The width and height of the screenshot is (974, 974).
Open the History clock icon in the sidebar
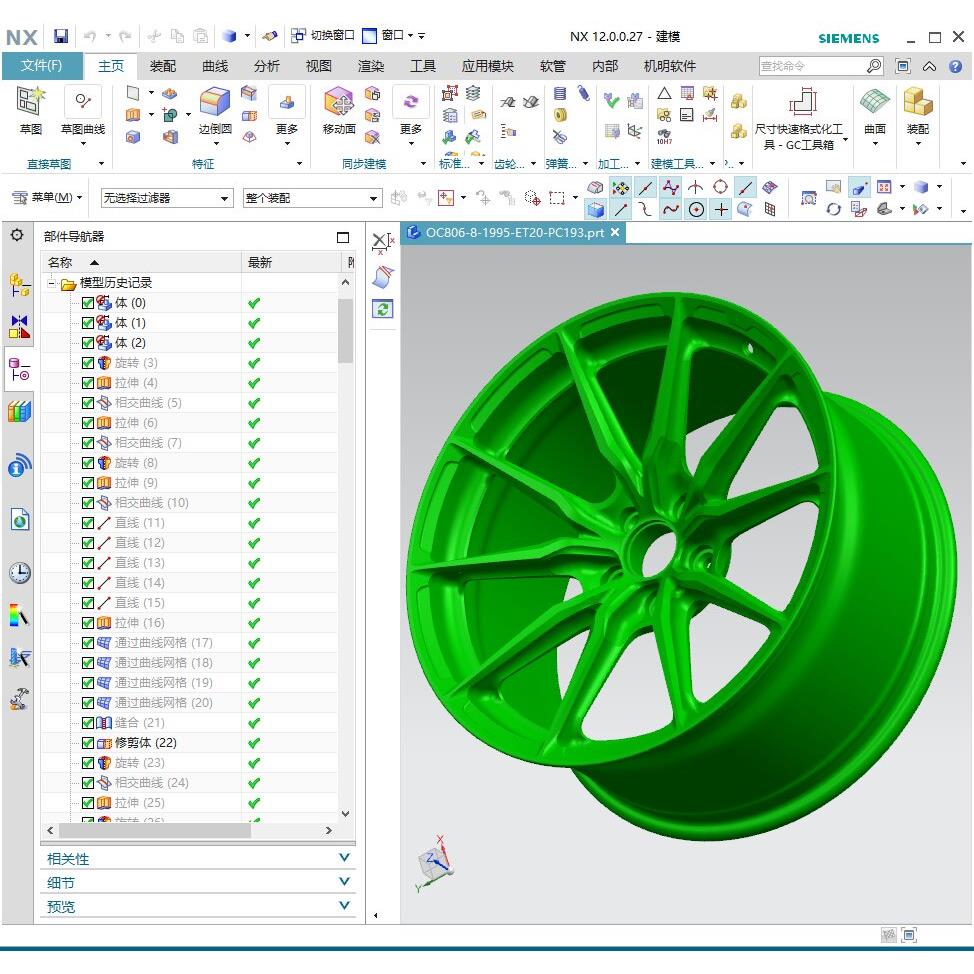19,572
